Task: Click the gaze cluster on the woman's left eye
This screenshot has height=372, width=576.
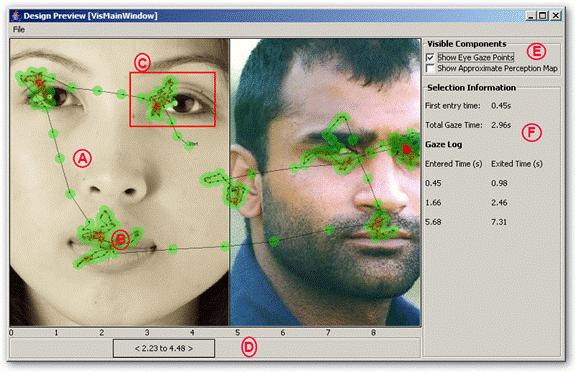Action: click(37, 87)
